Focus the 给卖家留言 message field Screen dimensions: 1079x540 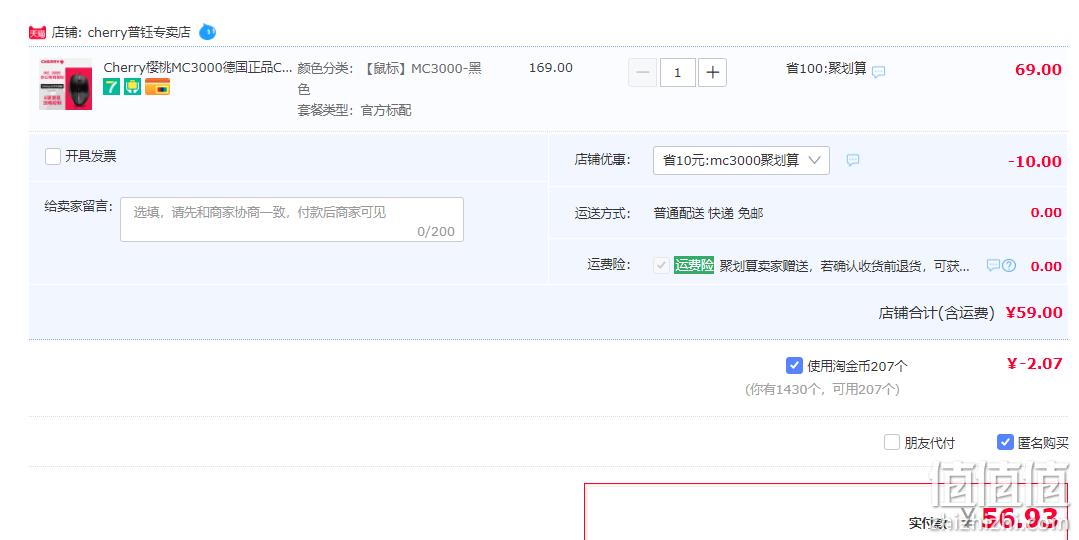(x=292, y=219)
